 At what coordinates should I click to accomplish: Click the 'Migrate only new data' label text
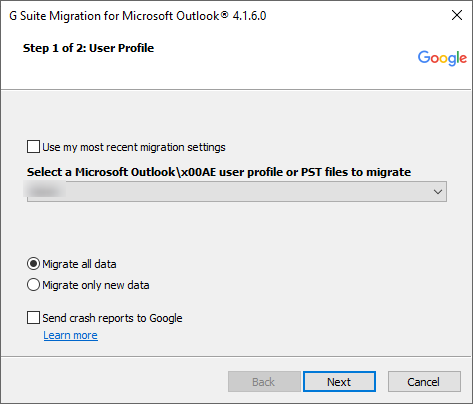tap(96, 285)
